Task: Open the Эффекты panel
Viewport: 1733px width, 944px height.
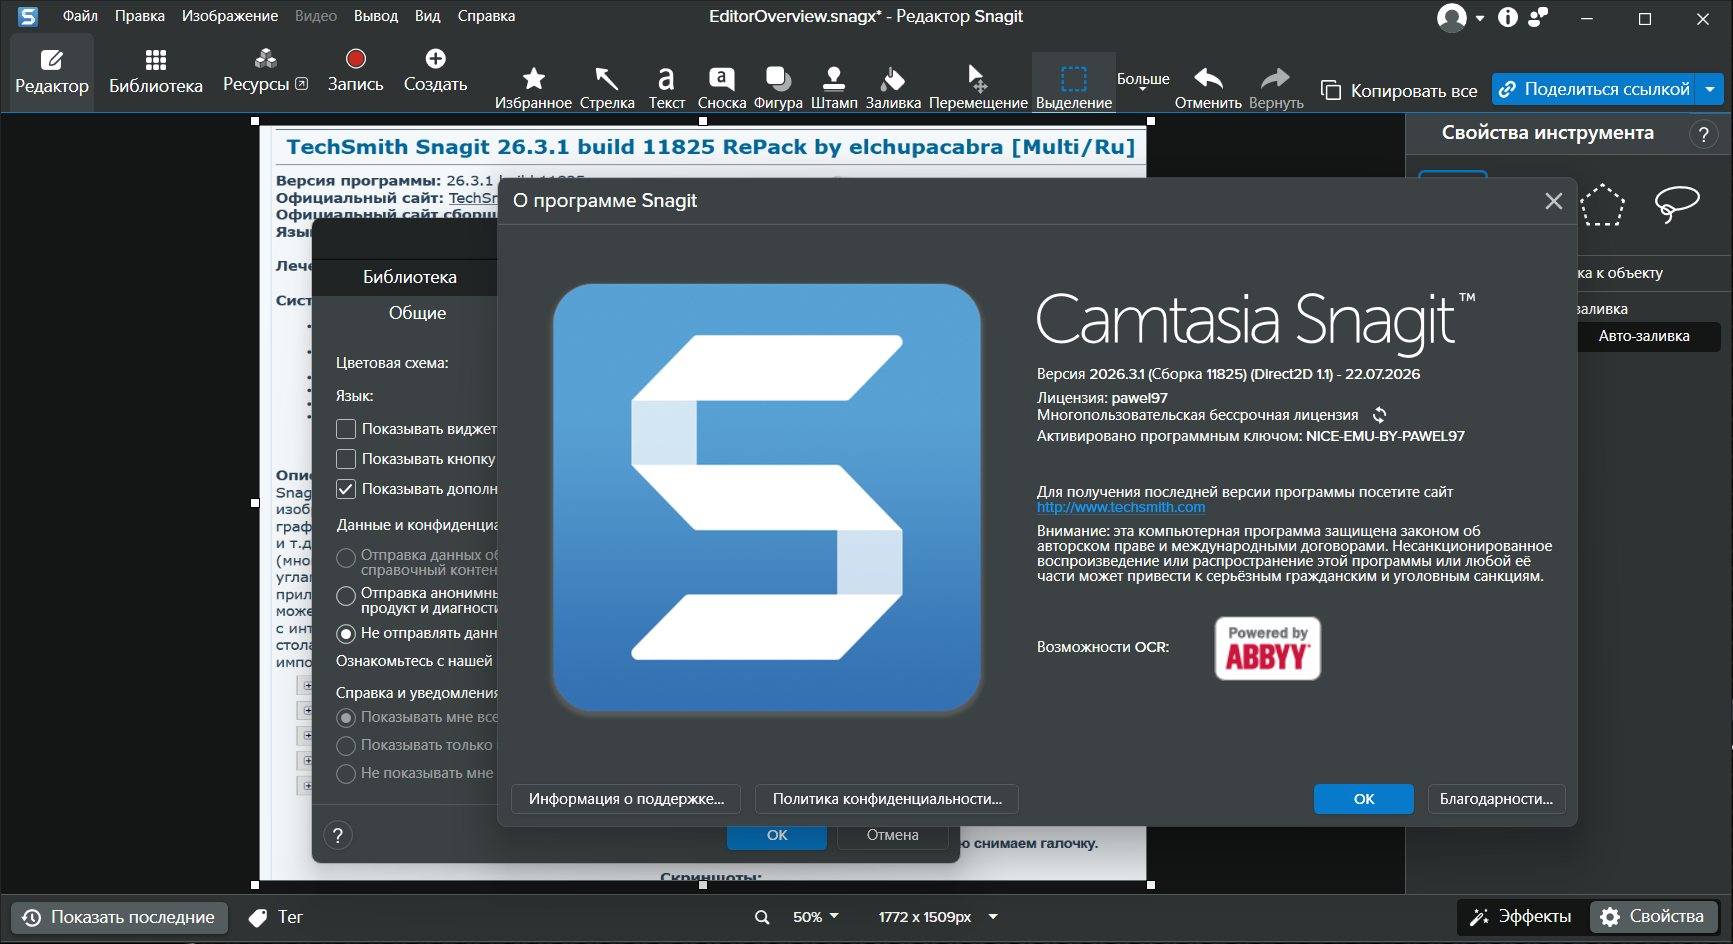Action: point(1521,917)
